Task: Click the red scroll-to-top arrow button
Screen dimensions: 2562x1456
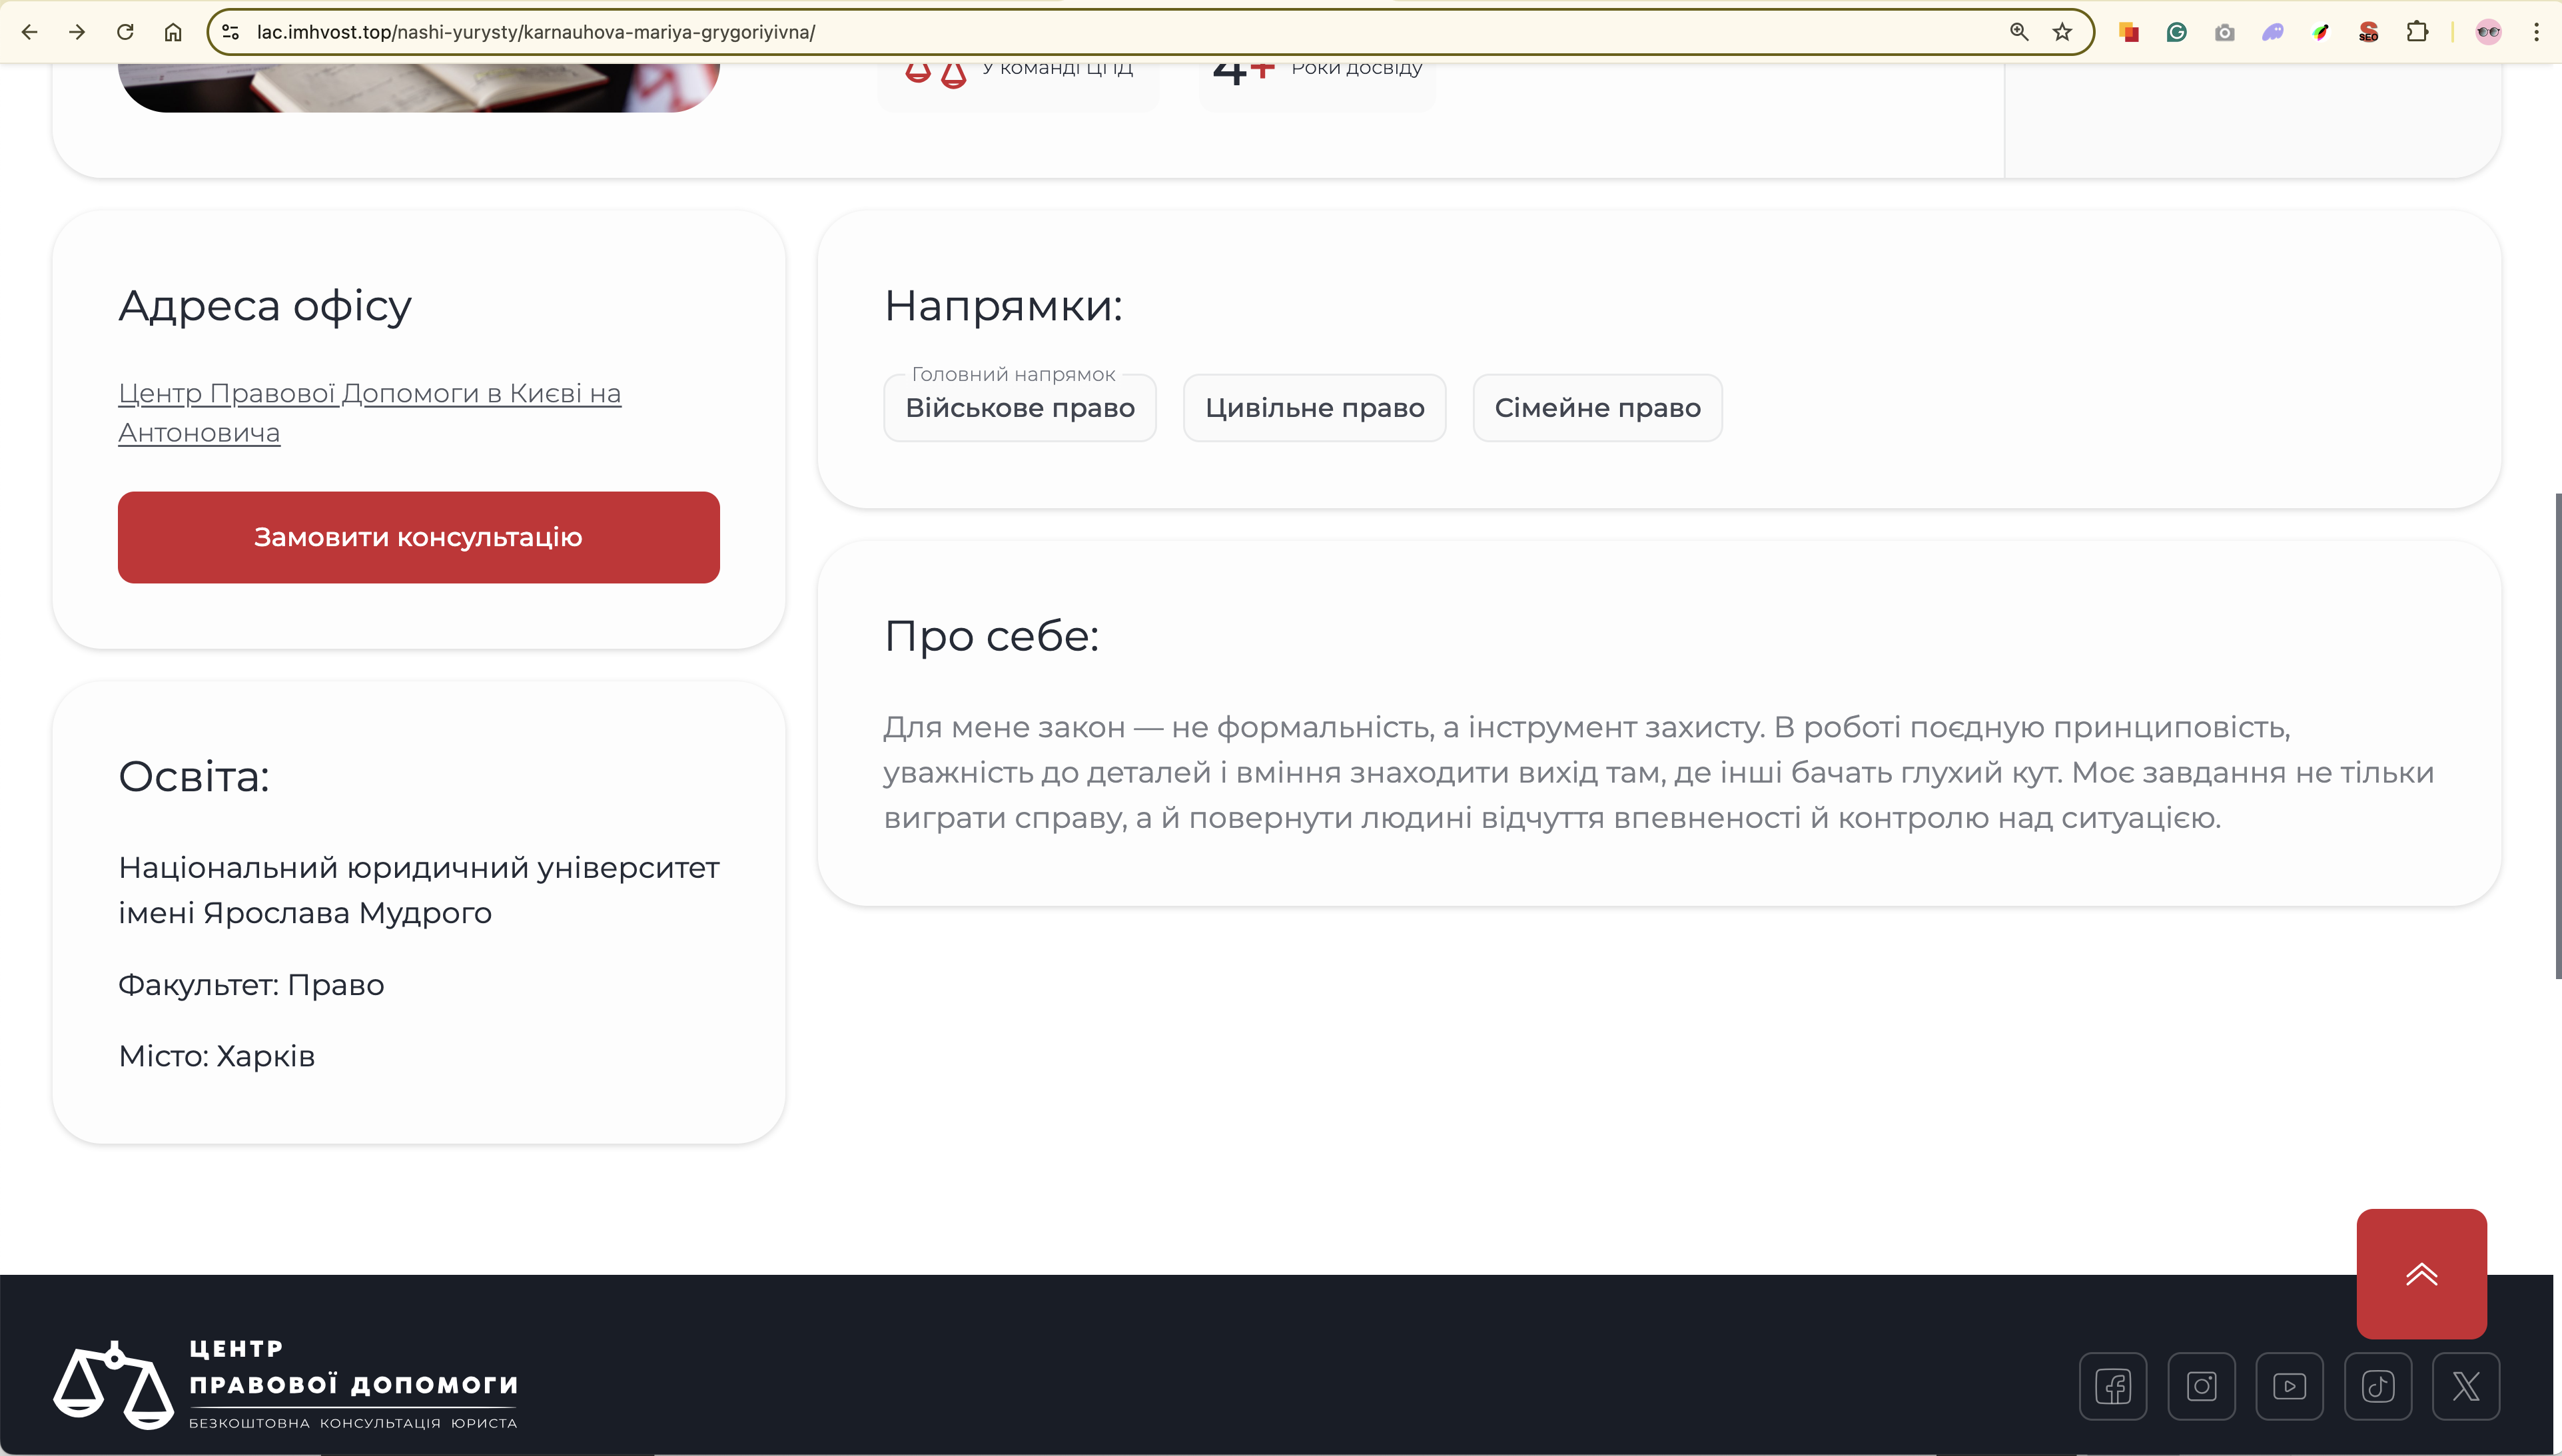Action: pos(2421,1273)
